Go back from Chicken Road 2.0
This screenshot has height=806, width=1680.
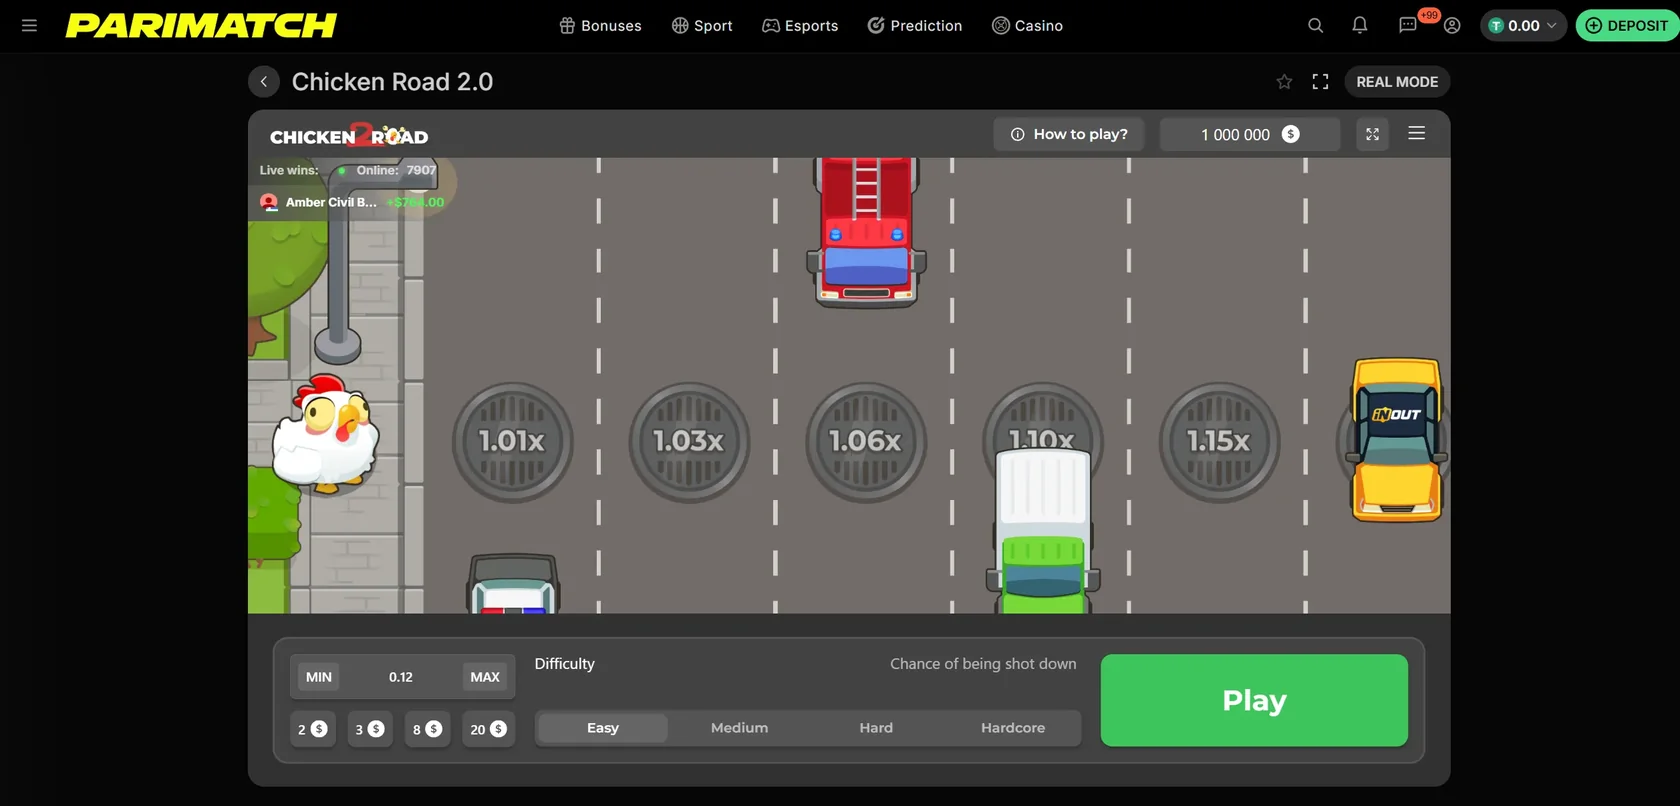[264, 82]
